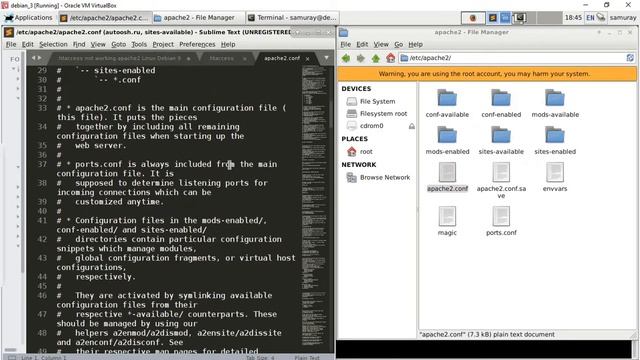
Task: Click Tab Size in Sublime status bar
Action: [260, 358]
